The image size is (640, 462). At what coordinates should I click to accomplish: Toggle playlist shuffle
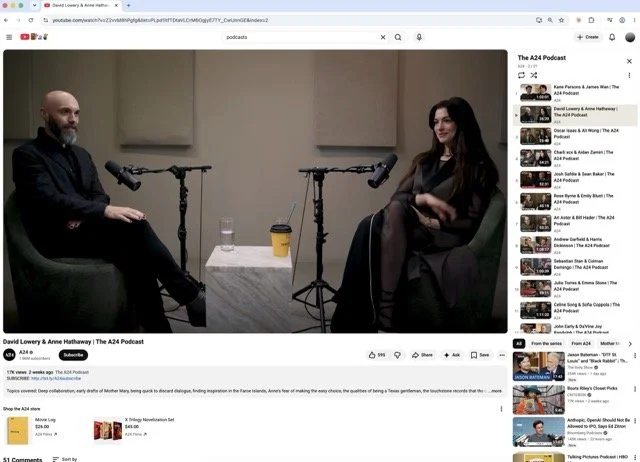click(x=533, y=75)
